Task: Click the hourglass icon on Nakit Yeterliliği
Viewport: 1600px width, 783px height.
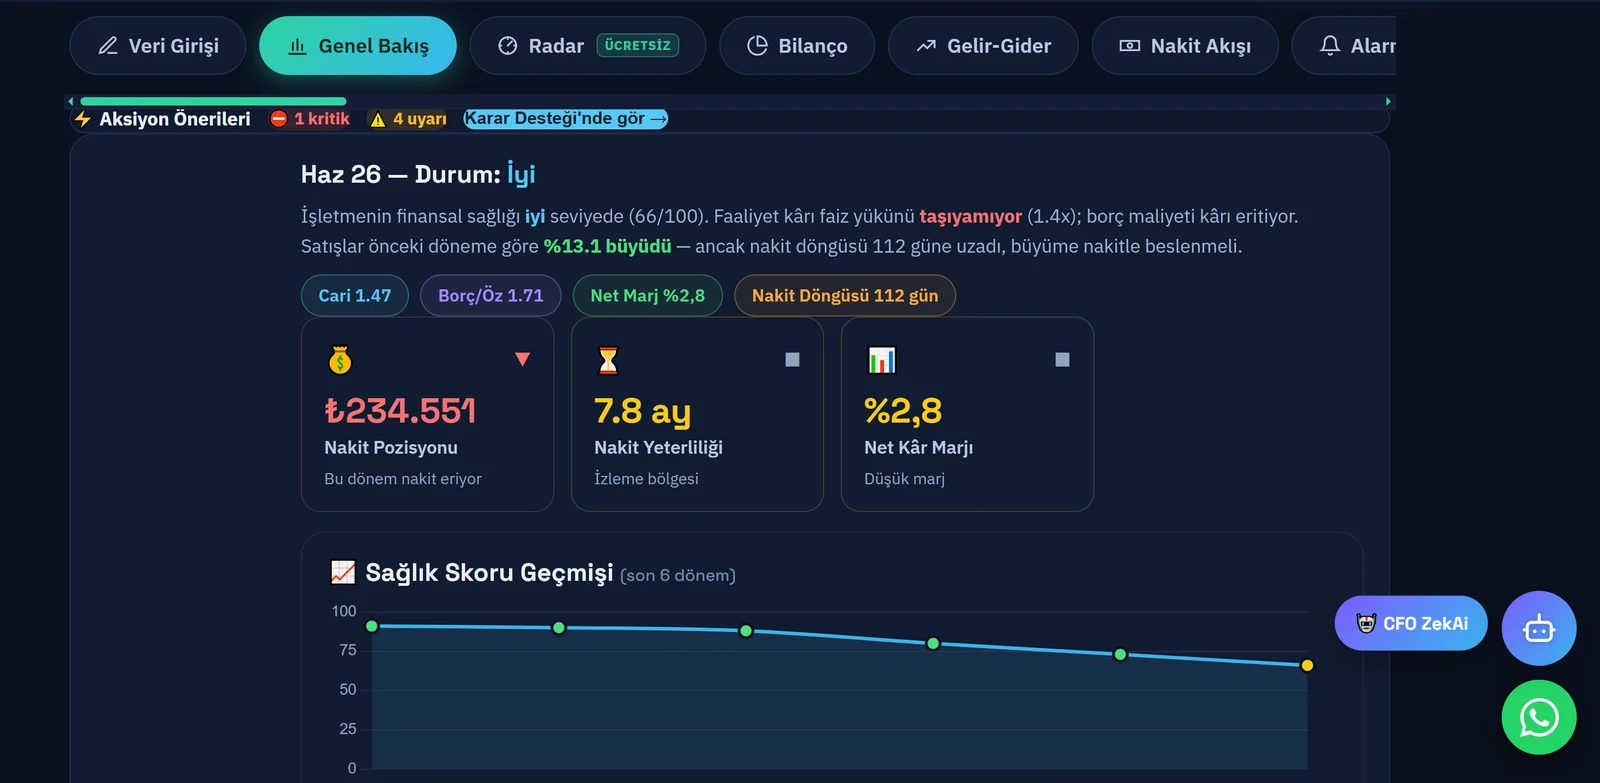Action: click(x=608, y=360)
